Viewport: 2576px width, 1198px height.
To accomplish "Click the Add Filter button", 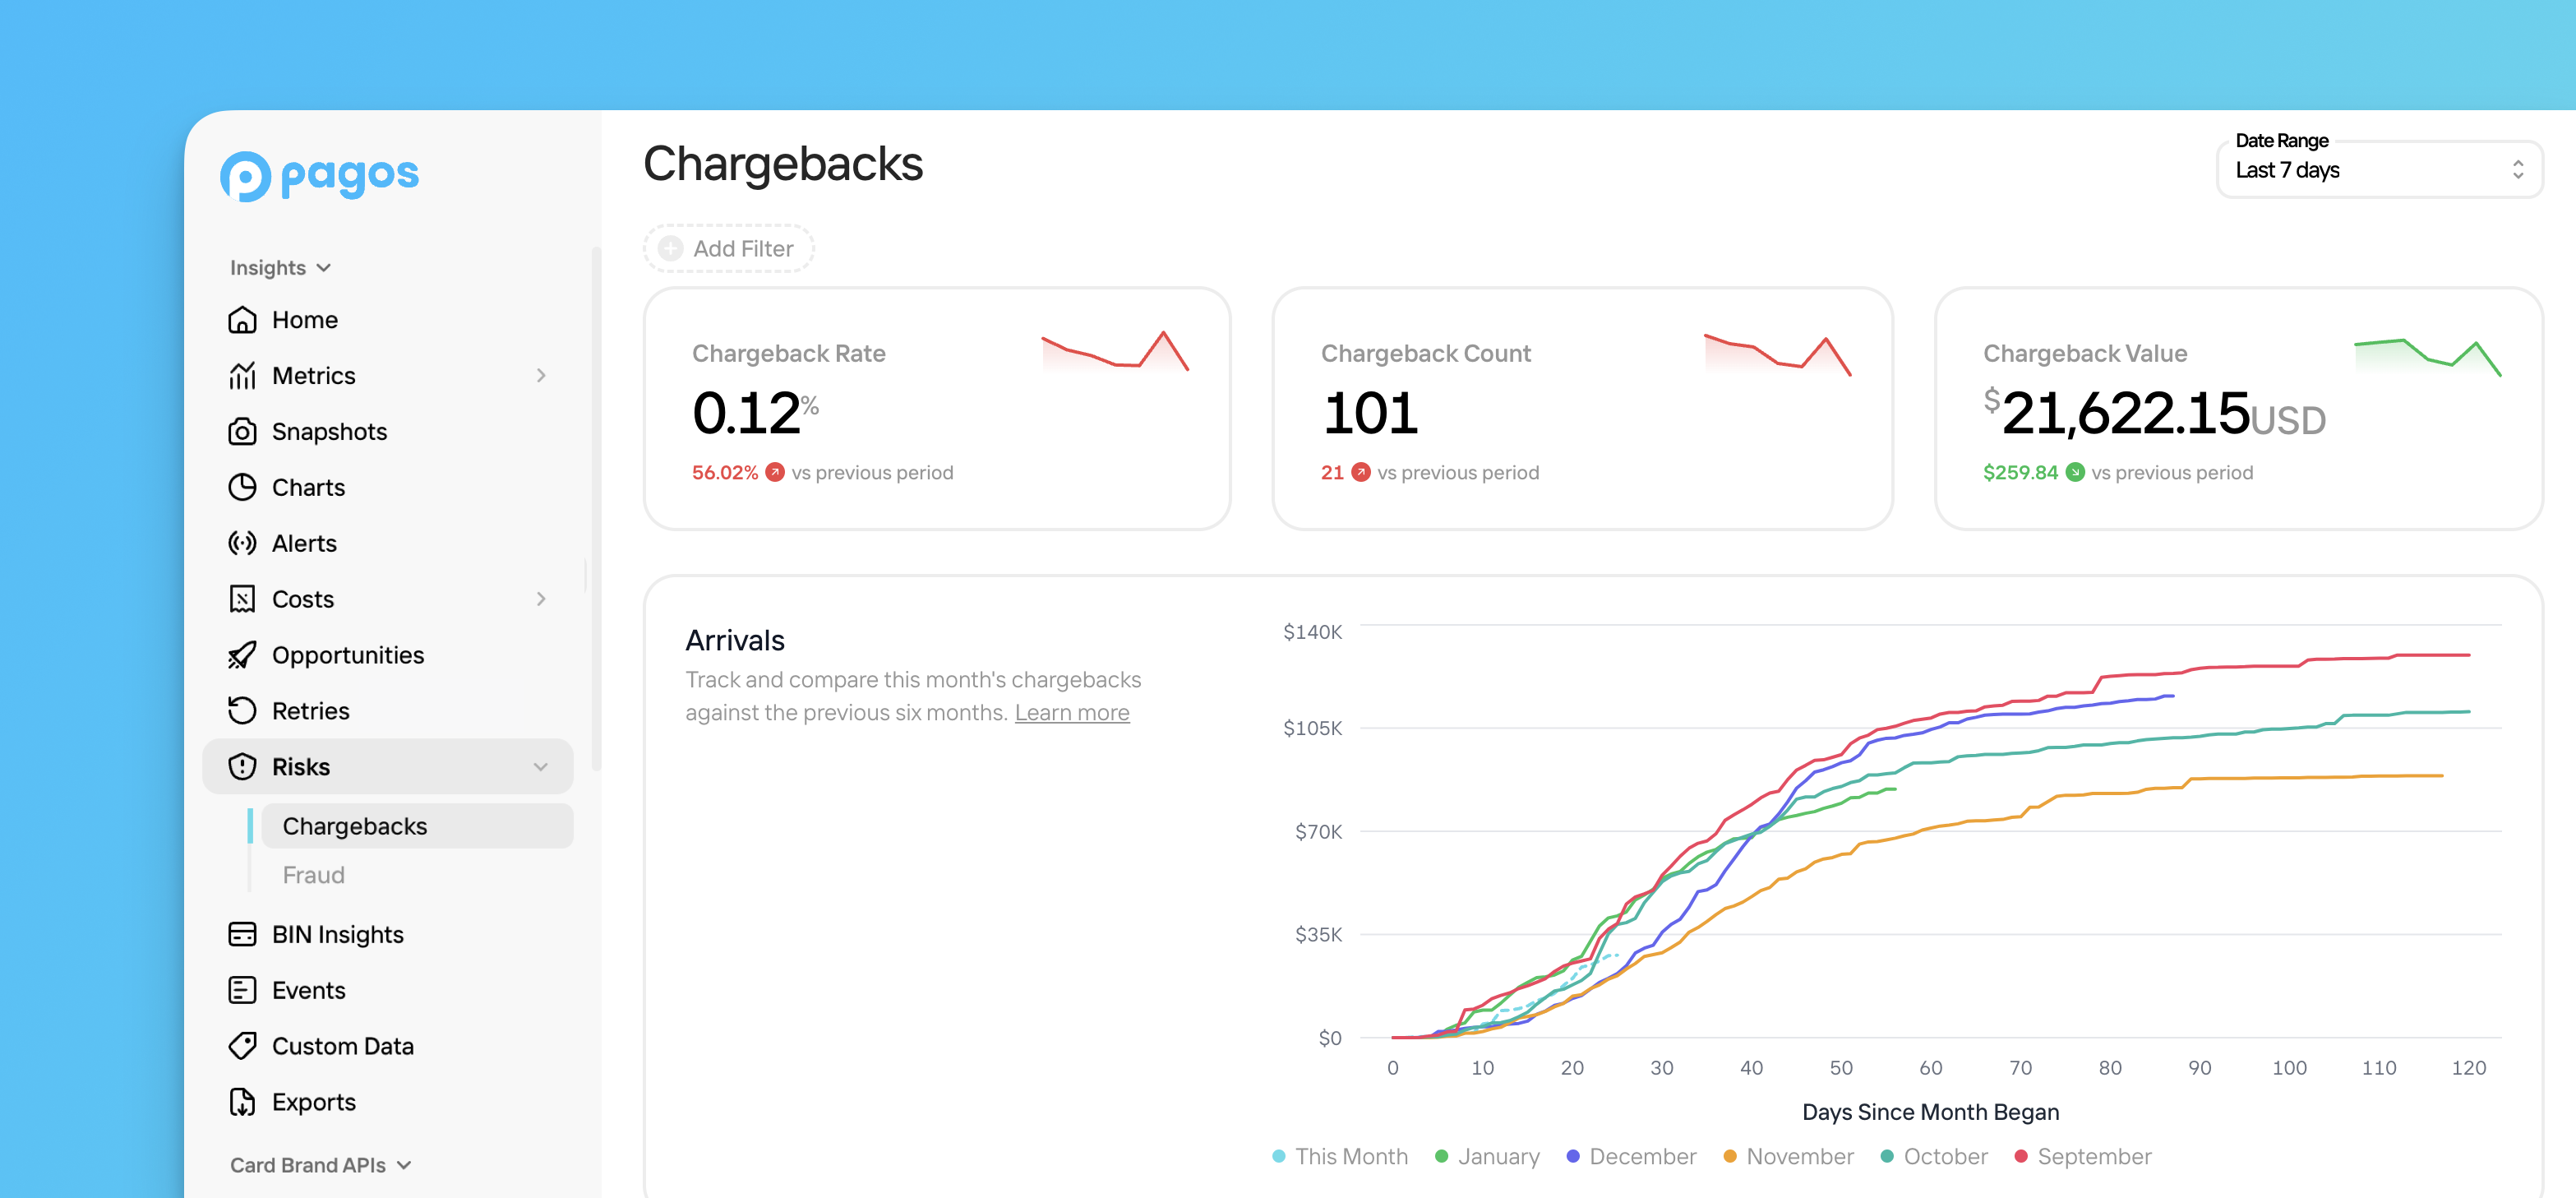I will coord(728,249).
